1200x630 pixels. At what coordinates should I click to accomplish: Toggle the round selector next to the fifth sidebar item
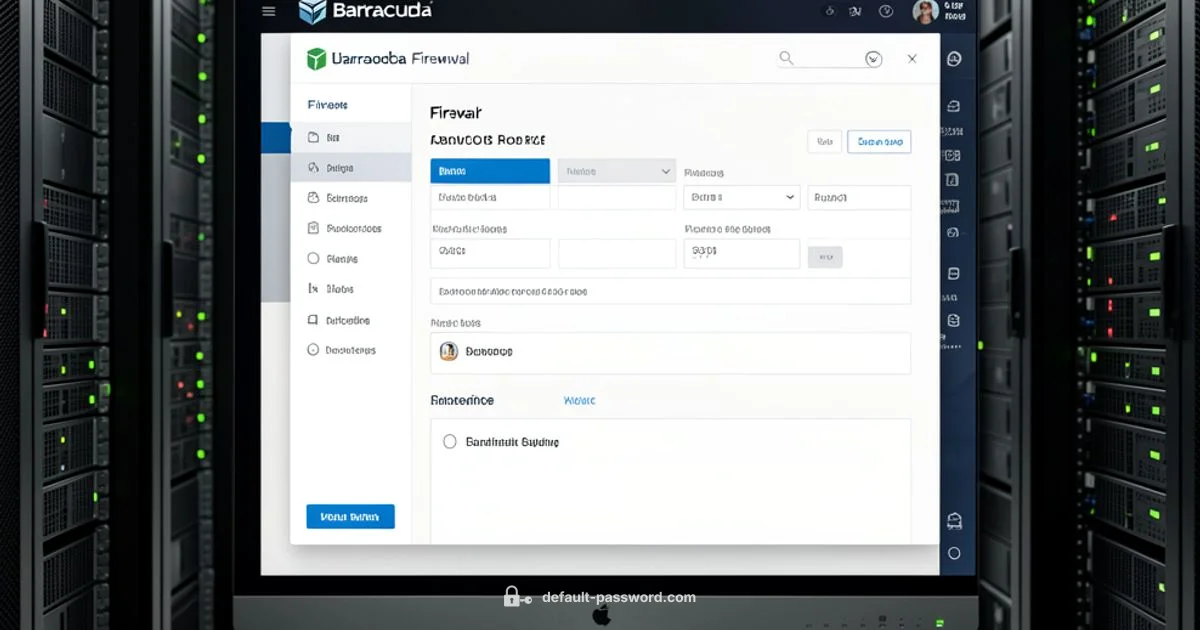point(312,258)
